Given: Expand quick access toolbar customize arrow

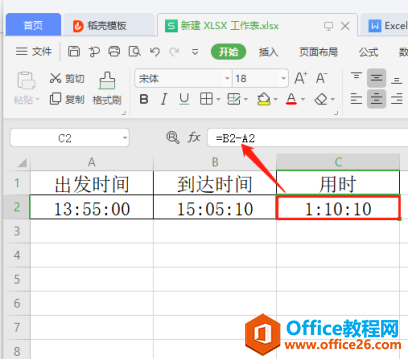Looking at the screenshot, I should pos(195,52).
